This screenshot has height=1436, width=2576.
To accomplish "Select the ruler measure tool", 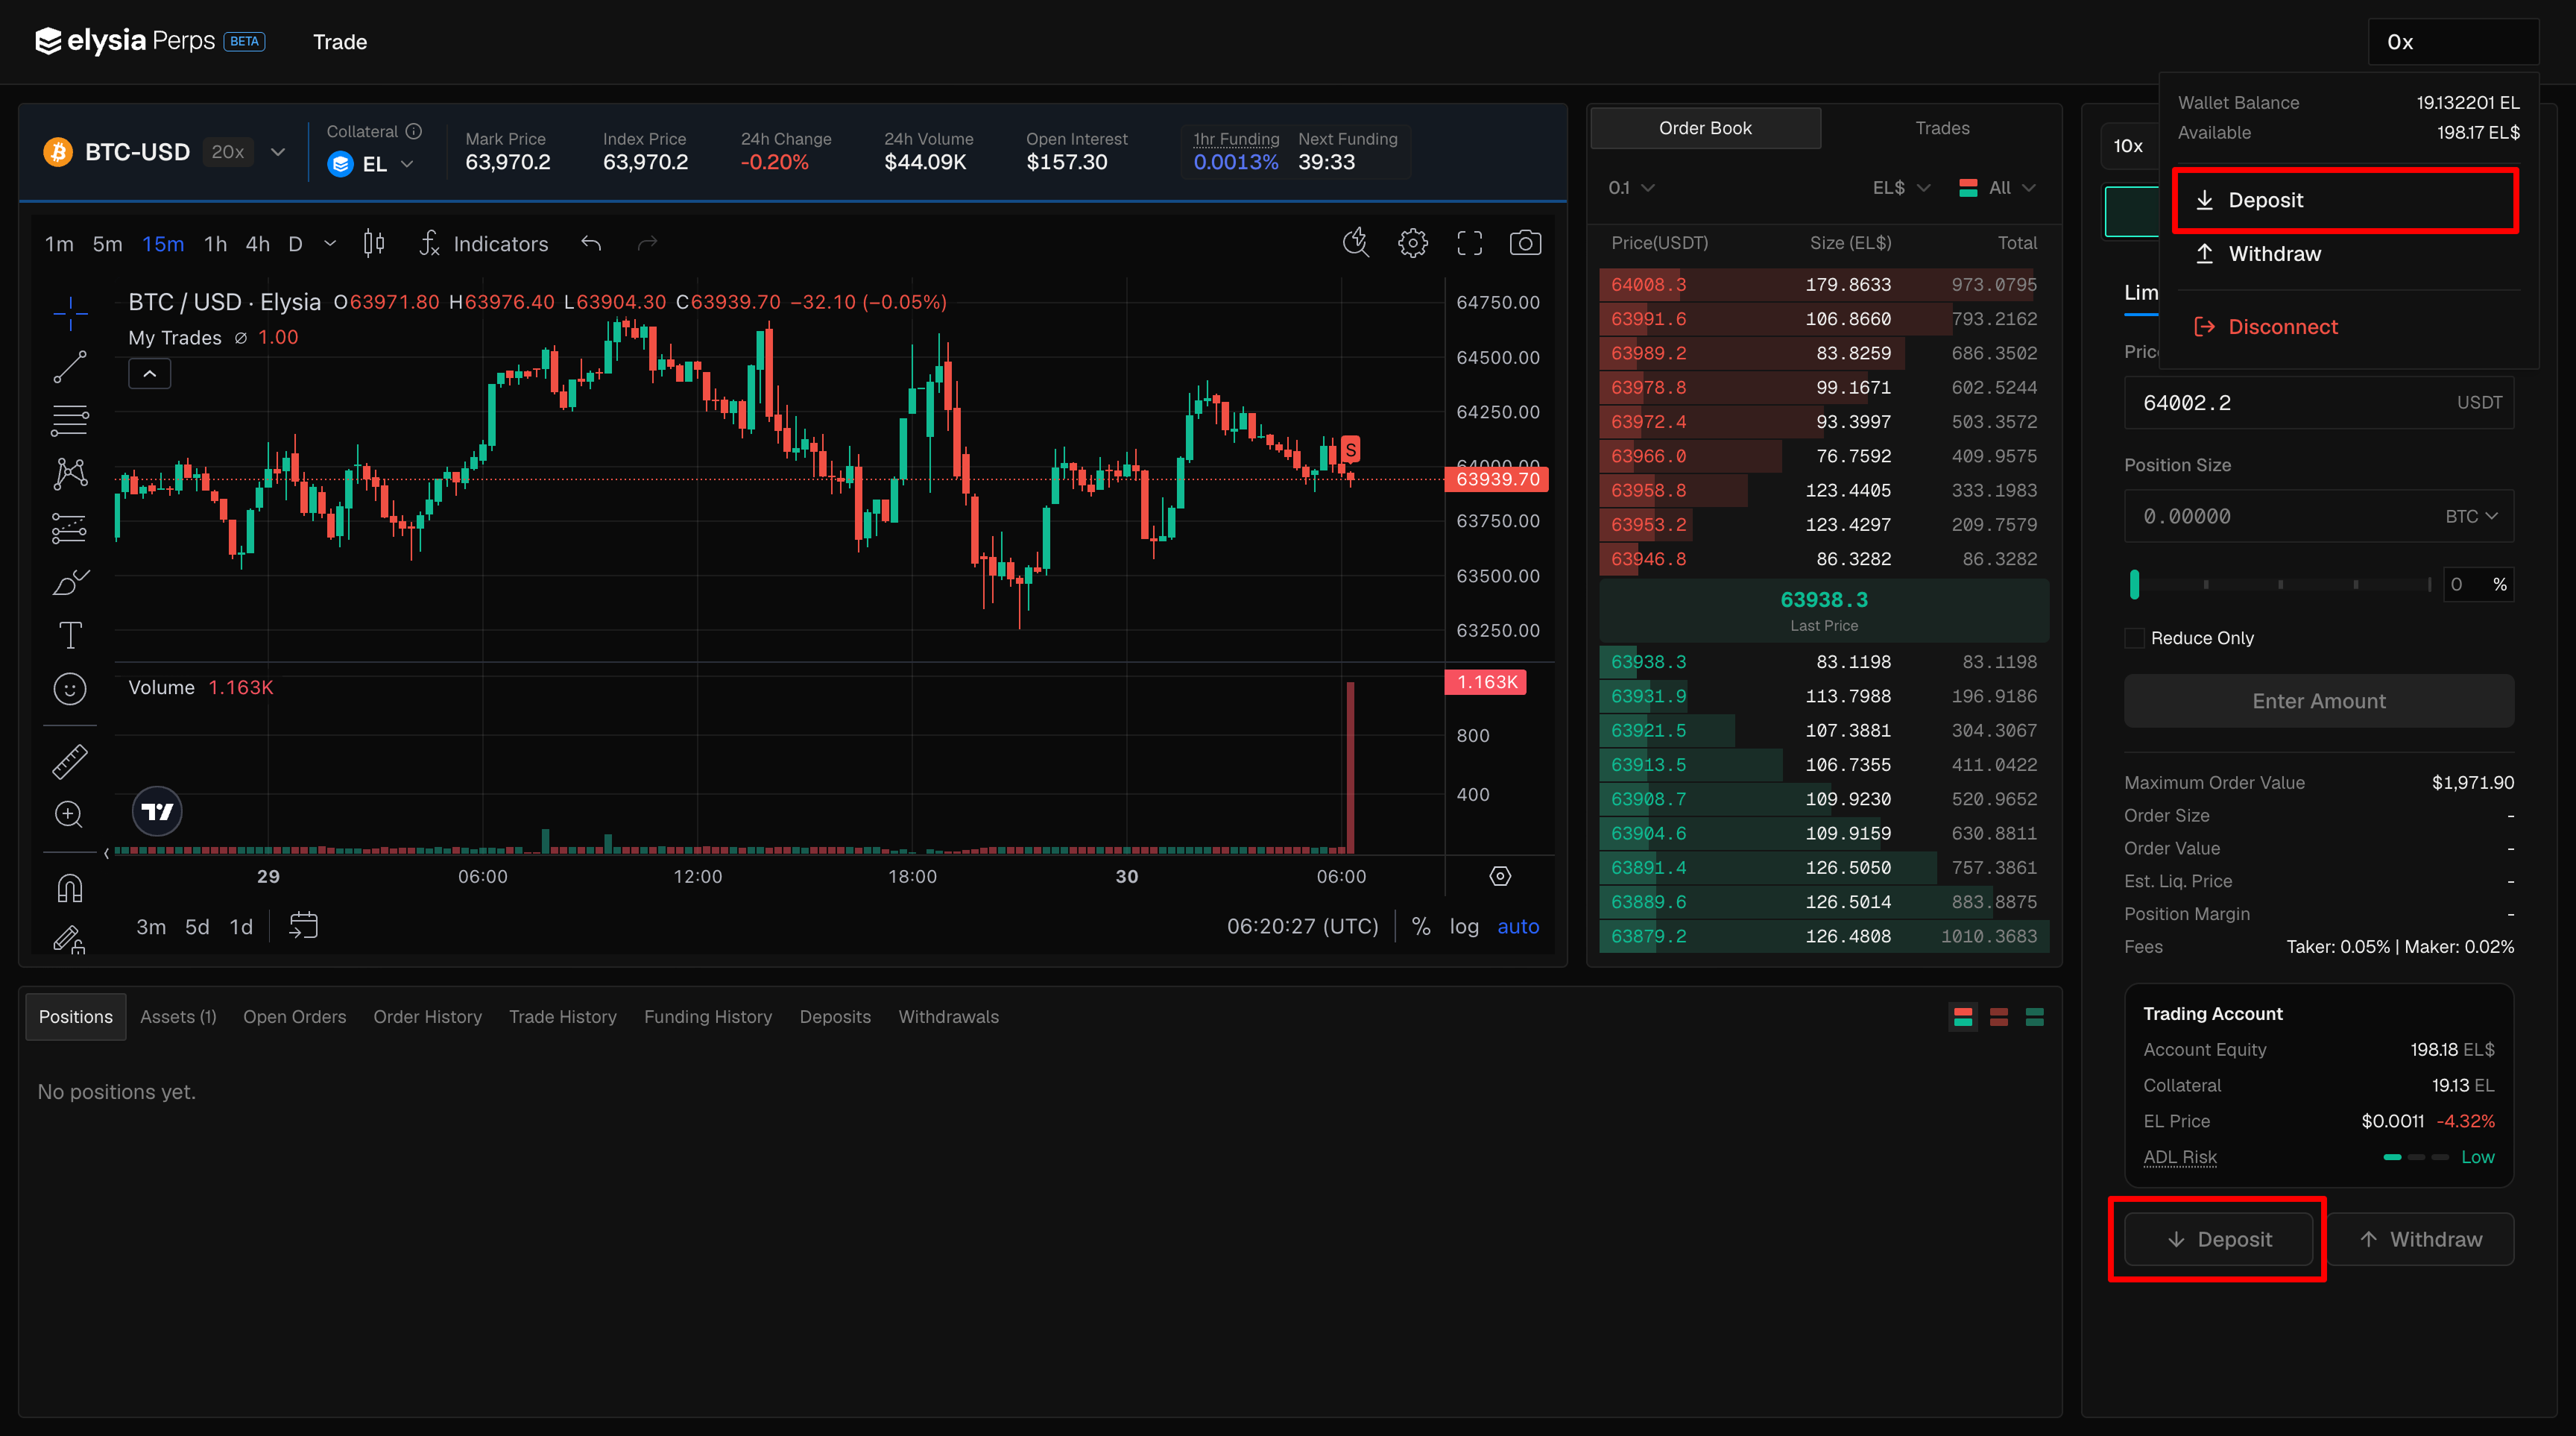I will pos(70,762).
